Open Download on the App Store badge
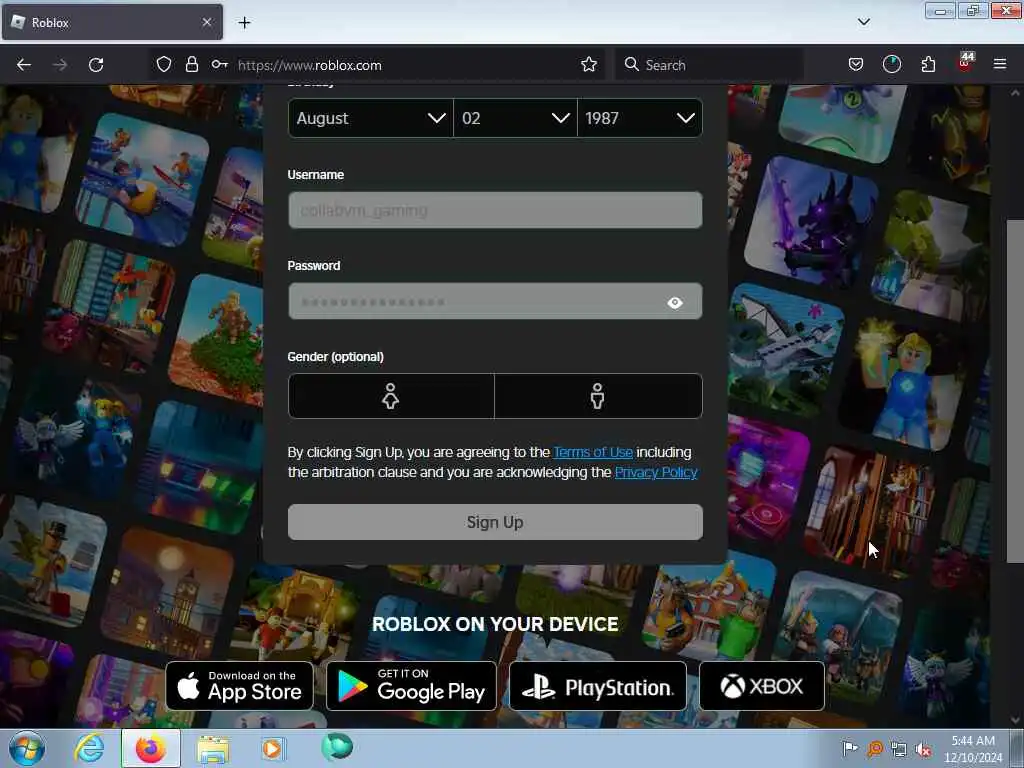Image resolution: width=1024 pixels, height=768 pixels. [240, 686]
